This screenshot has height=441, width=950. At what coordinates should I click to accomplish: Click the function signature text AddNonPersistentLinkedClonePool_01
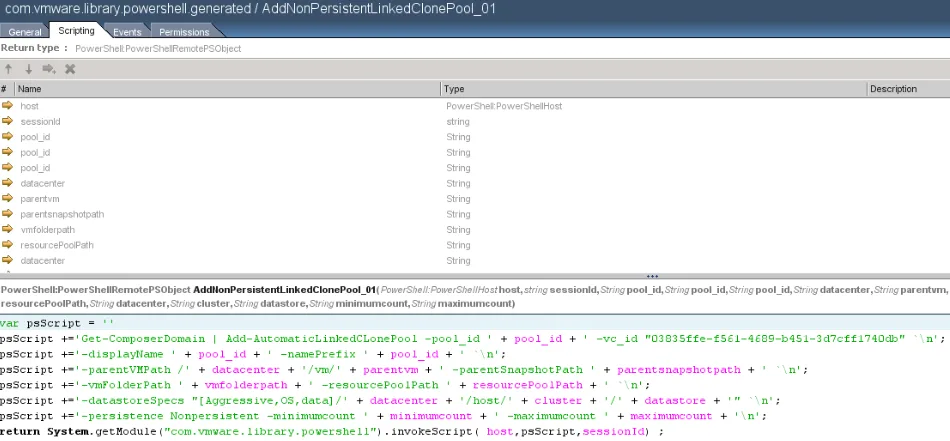click(285, 290)
